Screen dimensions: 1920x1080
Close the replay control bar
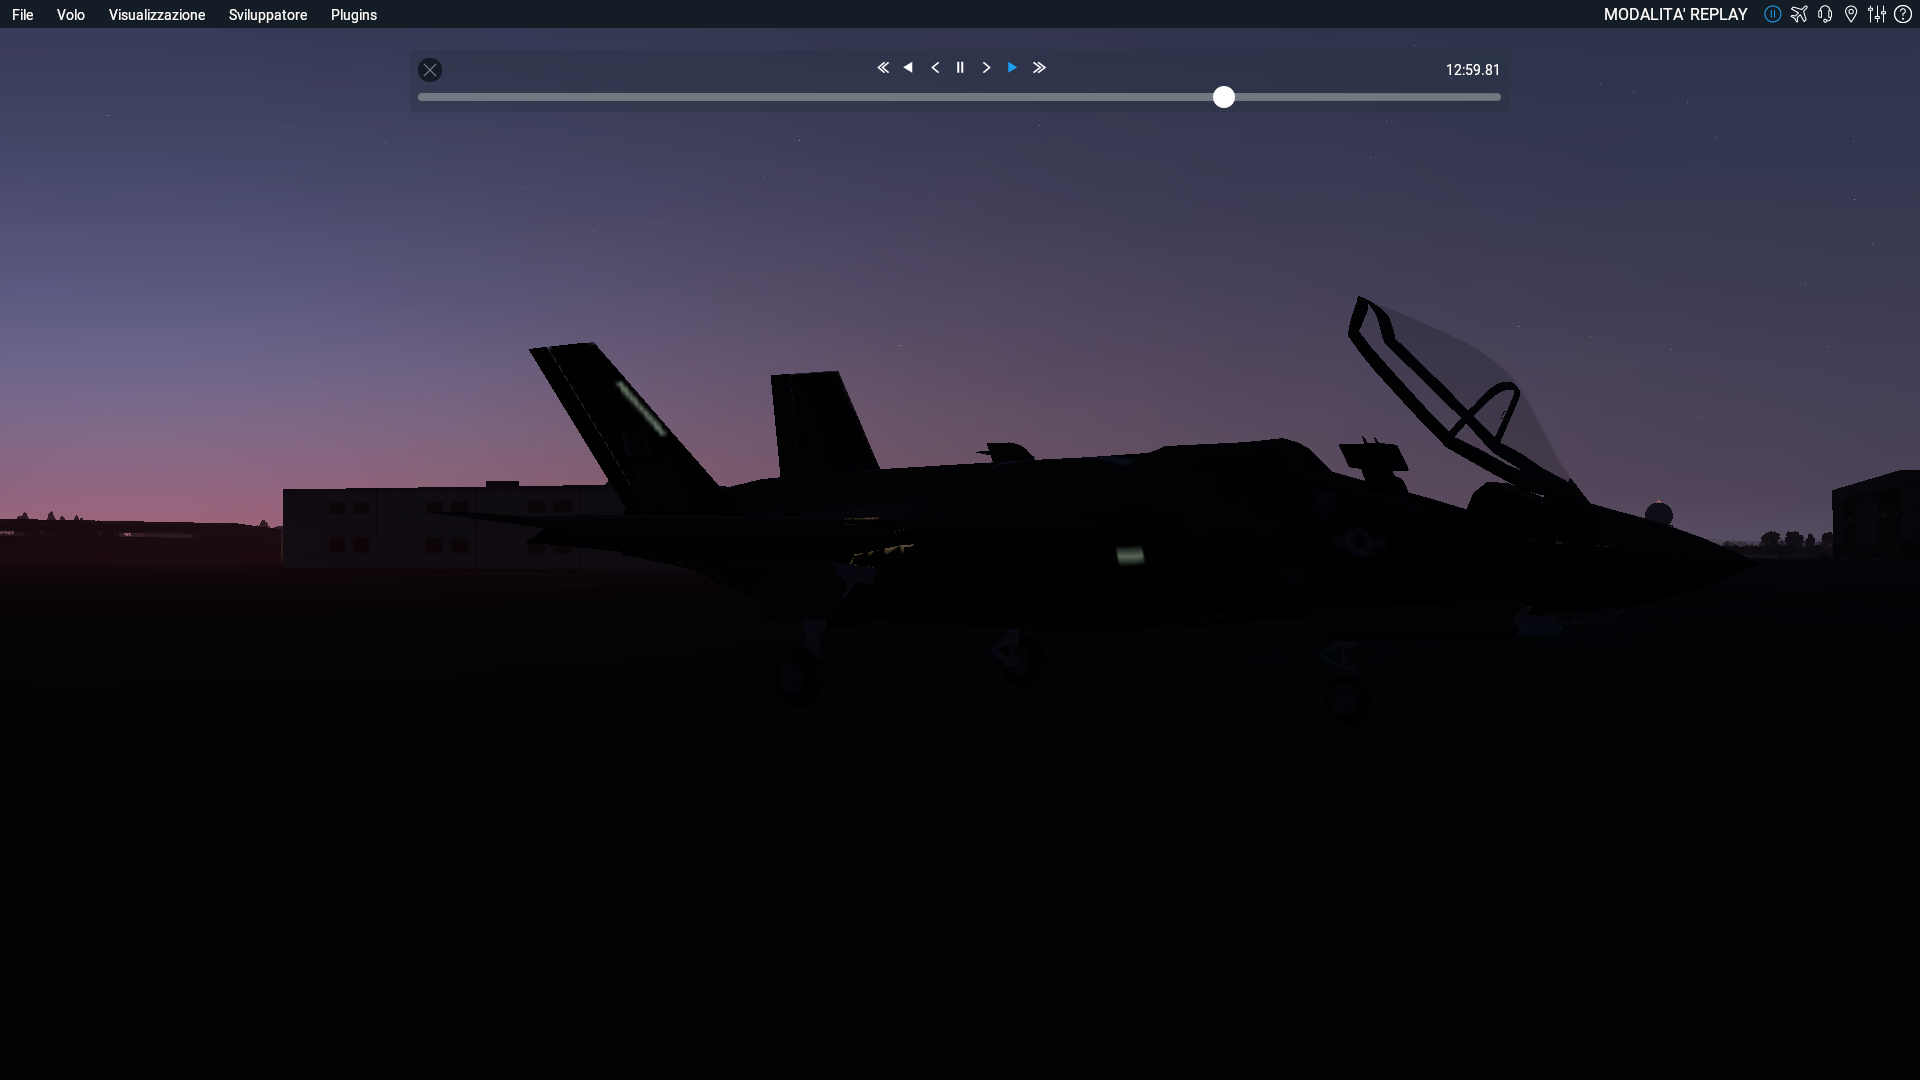tap(430, 70)
